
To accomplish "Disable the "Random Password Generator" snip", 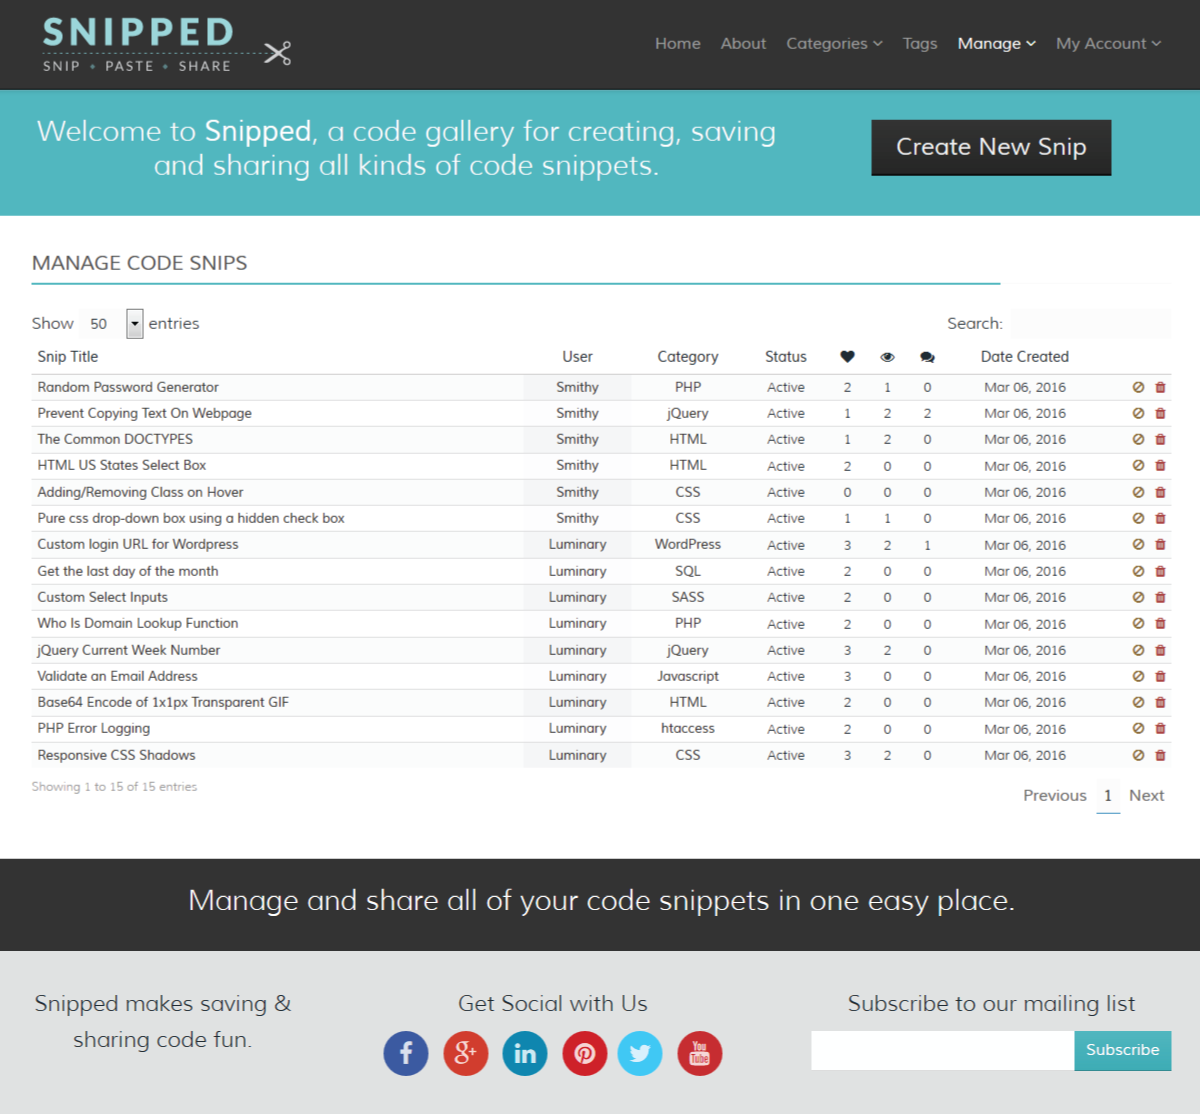I will [1138, 387].
